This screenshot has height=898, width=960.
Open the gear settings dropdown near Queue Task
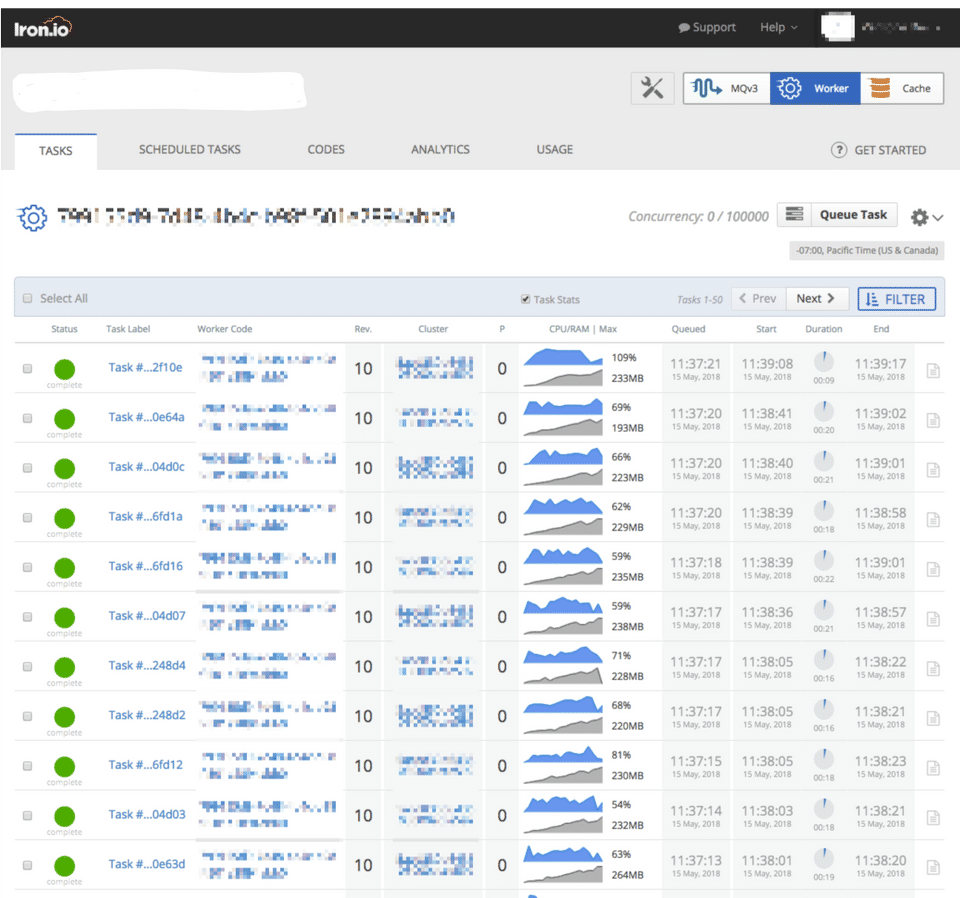tap(926, 217)
